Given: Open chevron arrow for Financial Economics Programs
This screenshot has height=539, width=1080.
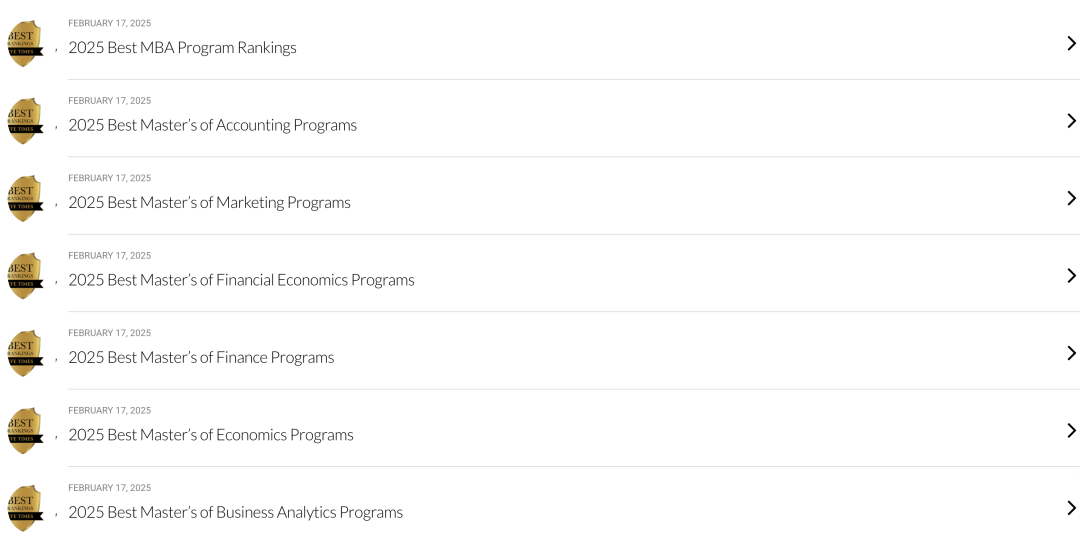Looking at the screenshot, I should coord(1071,276).
